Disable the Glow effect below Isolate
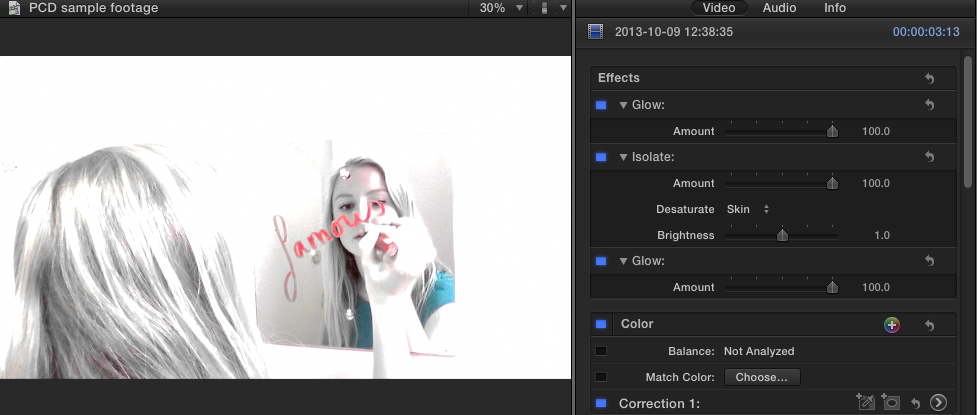This screenshot has height=415, width=977. (x=601, y=261)
